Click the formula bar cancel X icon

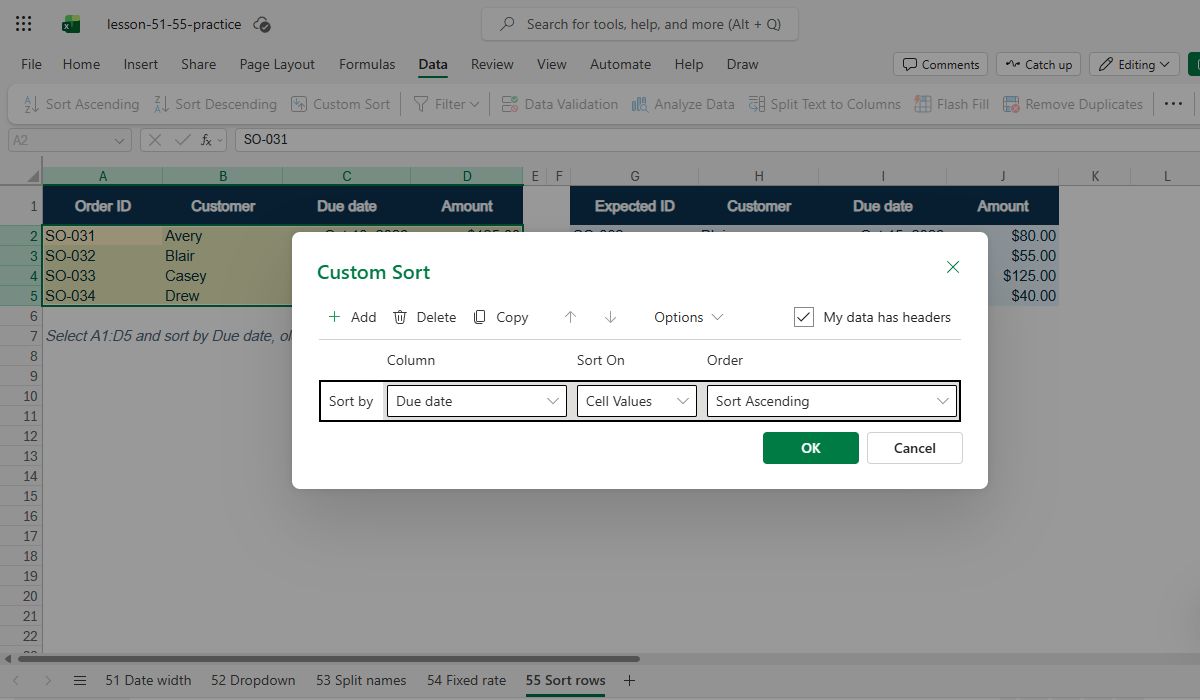coord(155,140)
